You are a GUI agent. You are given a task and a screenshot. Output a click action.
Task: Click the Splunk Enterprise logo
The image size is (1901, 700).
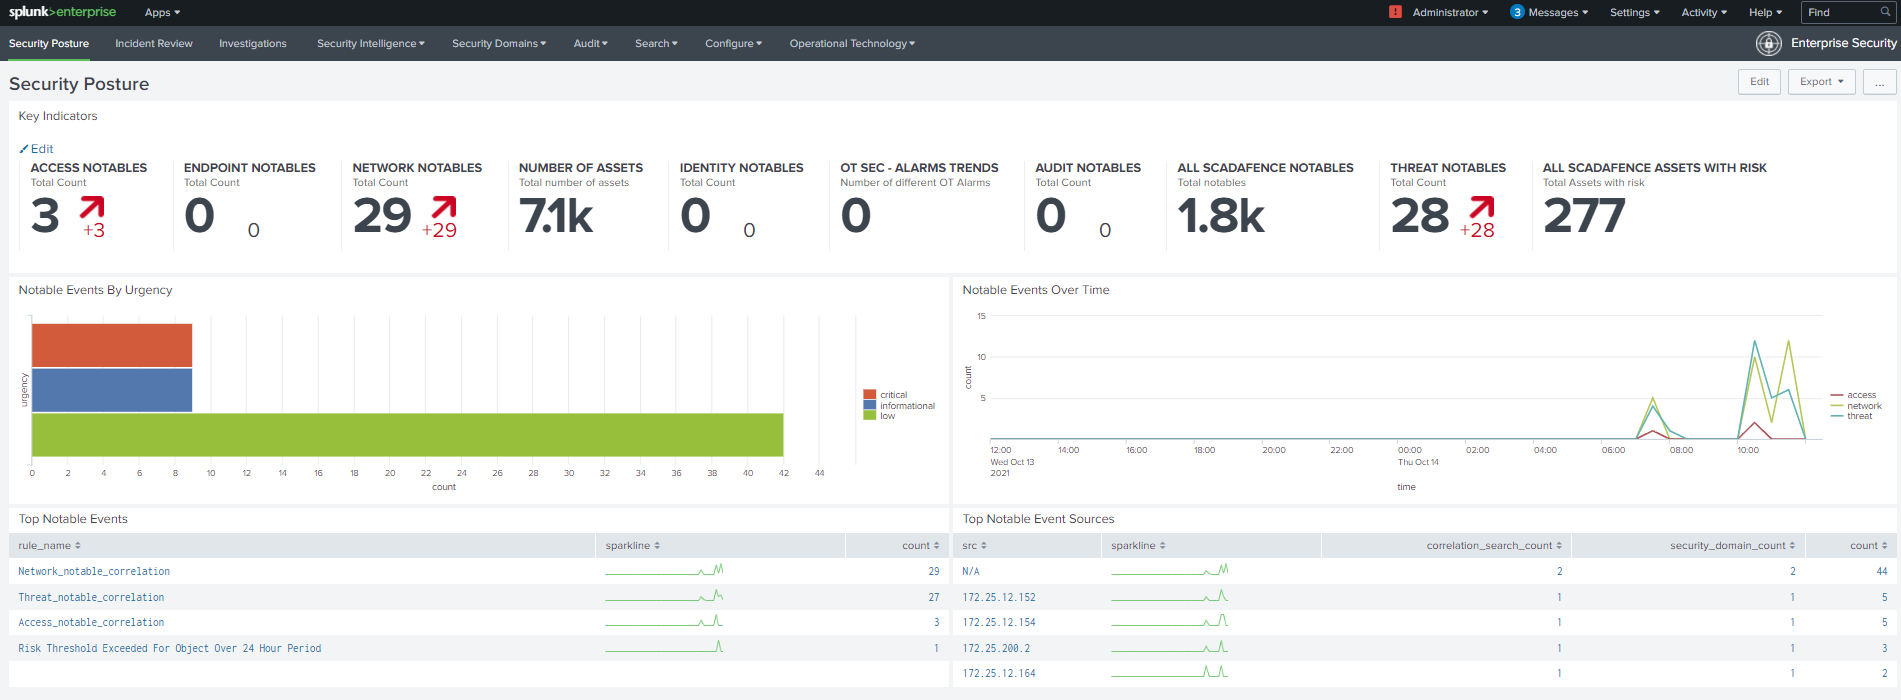62,12
